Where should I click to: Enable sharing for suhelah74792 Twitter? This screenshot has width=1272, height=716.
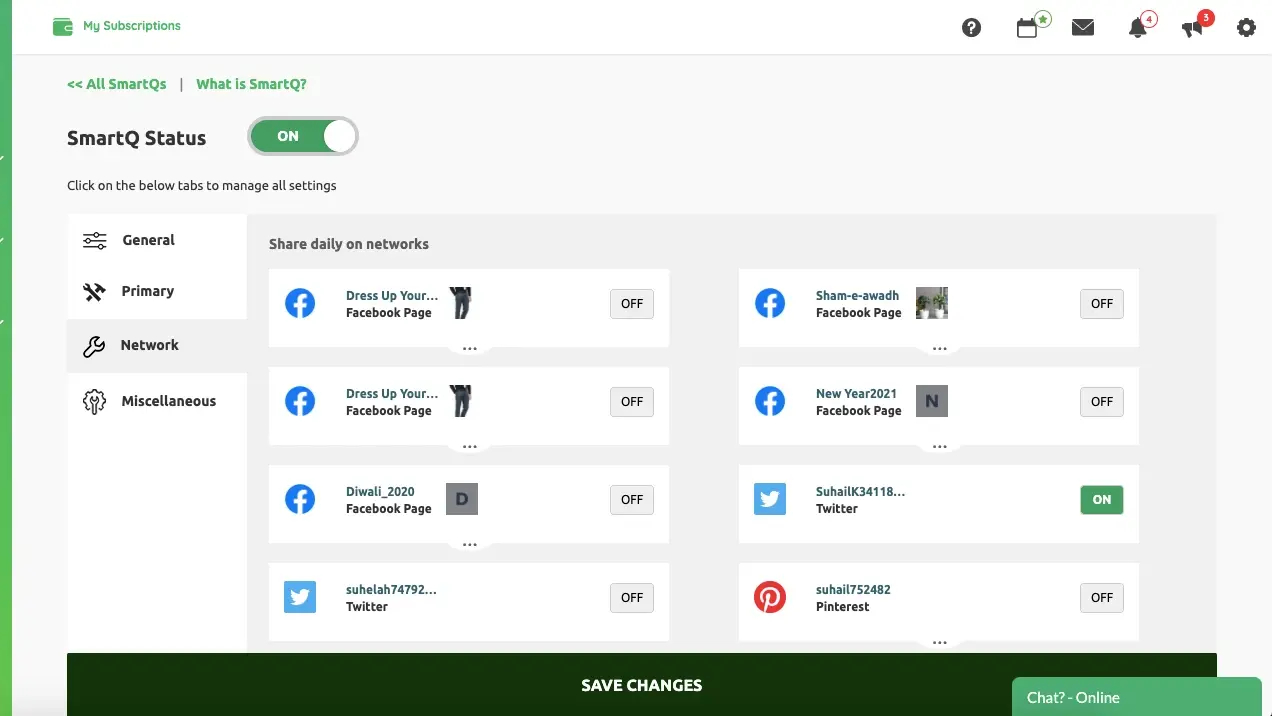(632, 598)
